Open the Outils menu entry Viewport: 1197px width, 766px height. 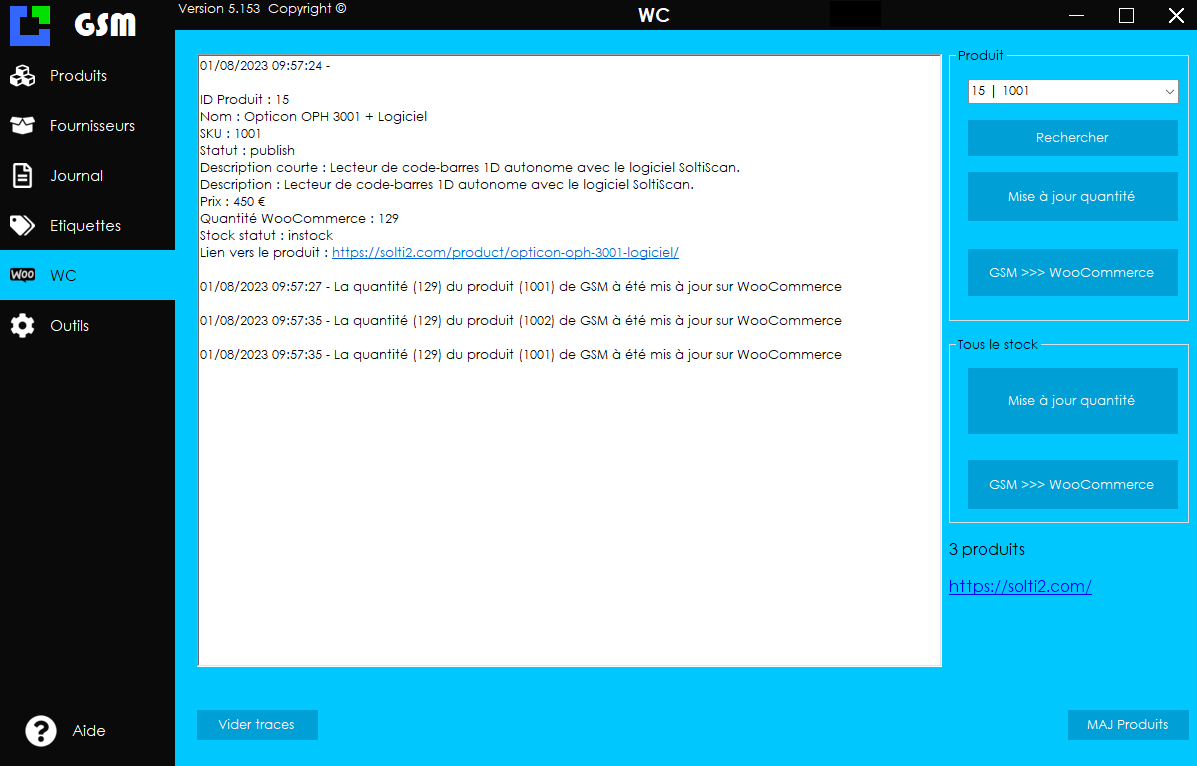(x=87, y=325)
